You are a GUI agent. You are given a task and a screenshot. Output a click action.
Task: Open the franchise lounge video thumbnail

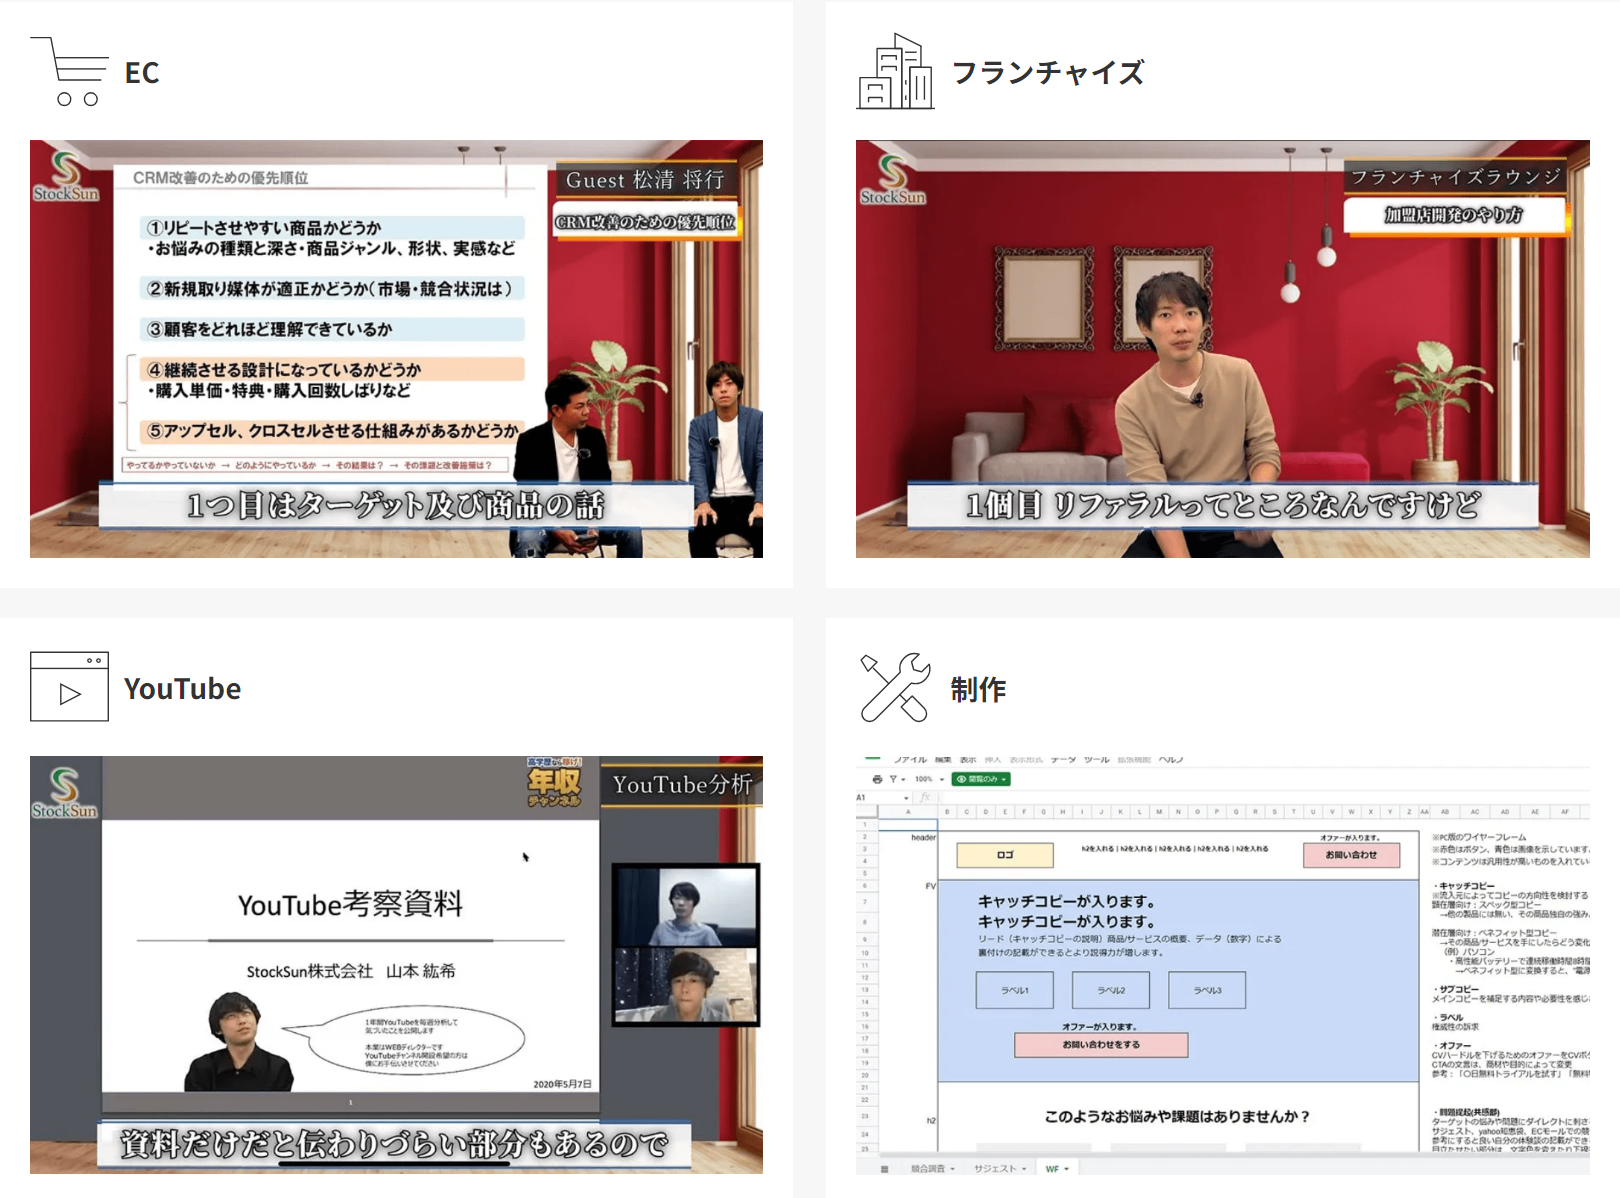coord(1222,349)
